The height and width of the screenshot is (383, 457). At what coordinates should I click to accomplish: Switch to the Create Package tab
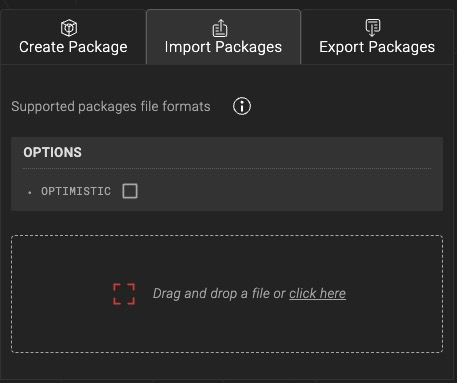pyautogui.click(x=73, y=37)
